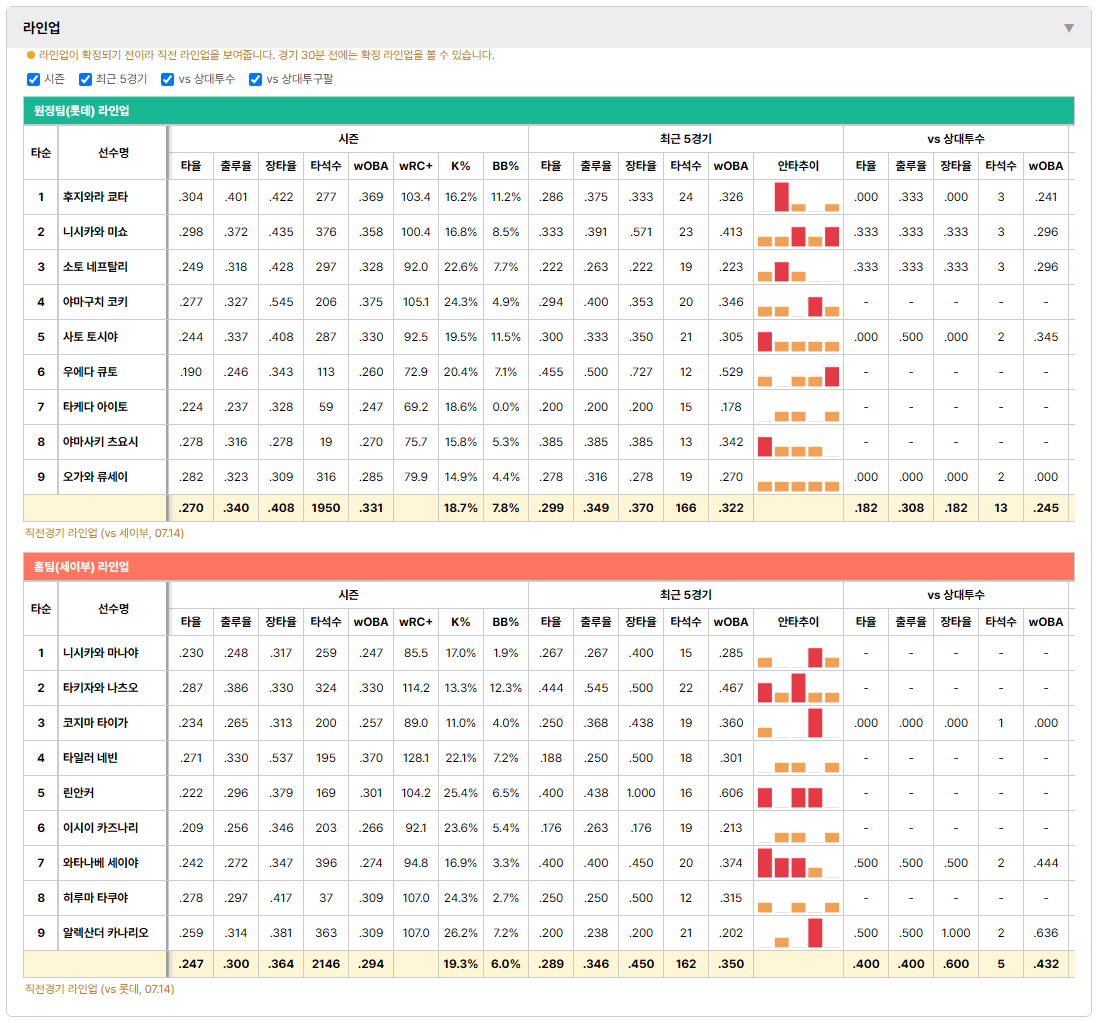This screenshot has height=1023, width=1098.
Task: Uncheck the 시즌 checkbox
Action: (x=33, y=79)
